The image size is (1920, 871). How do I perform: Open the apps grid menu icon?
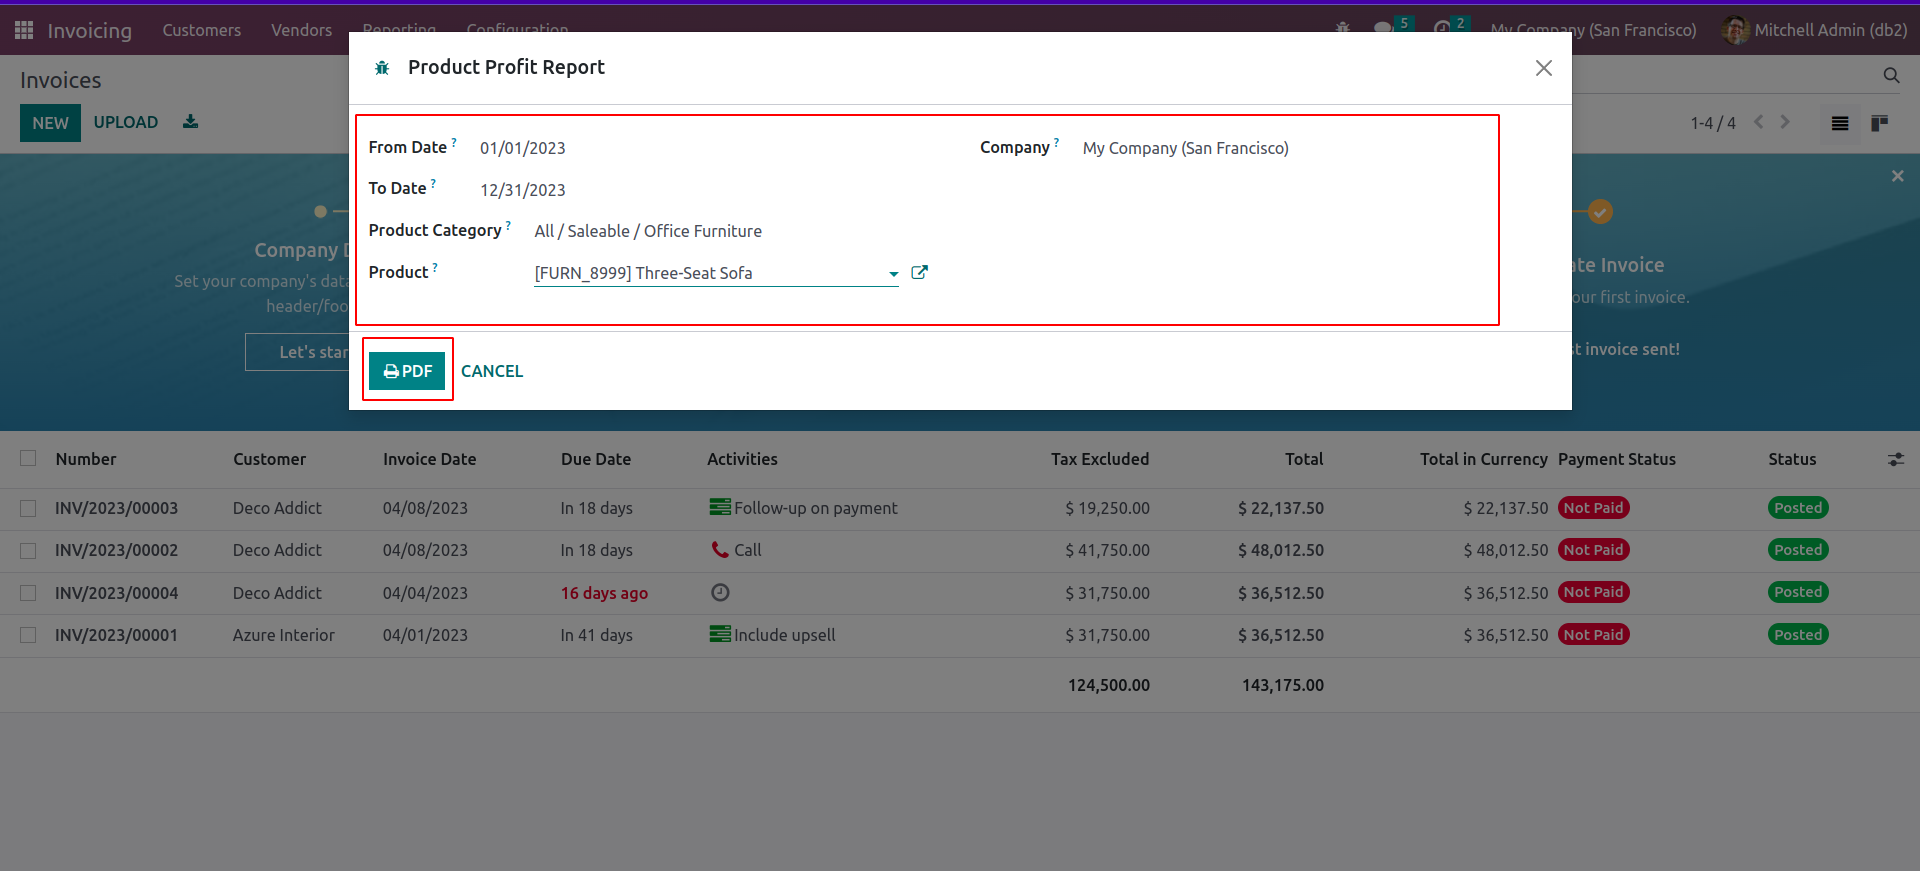click(x=24, y=30)
